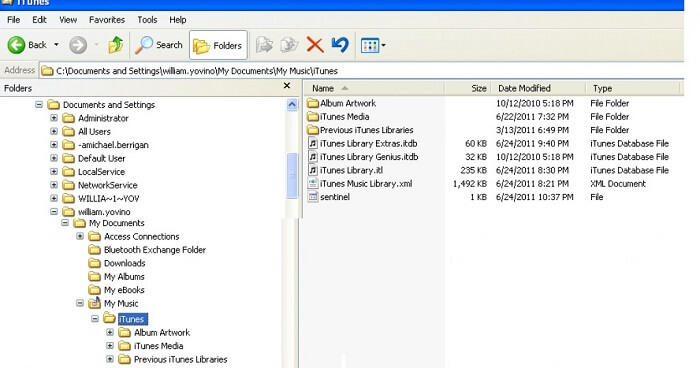Expand the Administrator tree node
The image size is (700, 368).
pyautogui.click(x=54, y=118)
